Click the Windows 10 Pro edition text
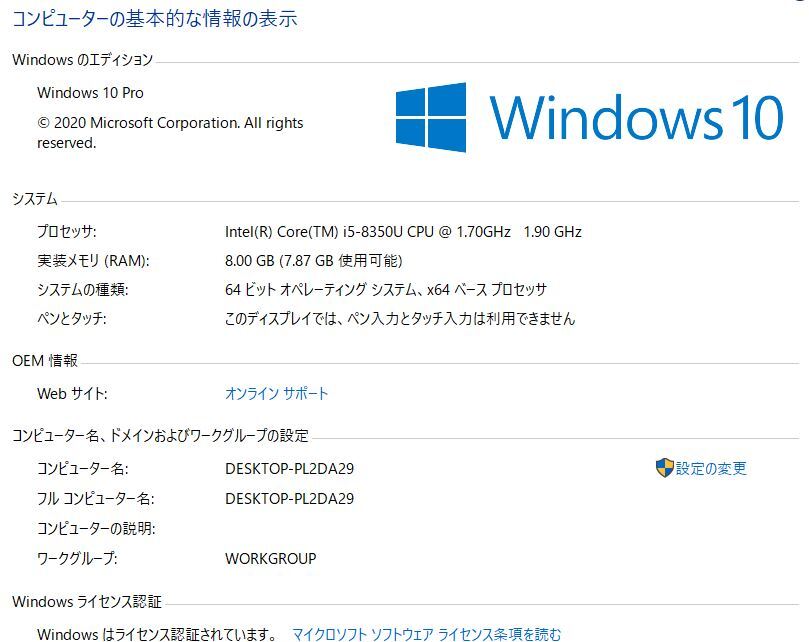This screenshot has height=642, width=809. 90,93
